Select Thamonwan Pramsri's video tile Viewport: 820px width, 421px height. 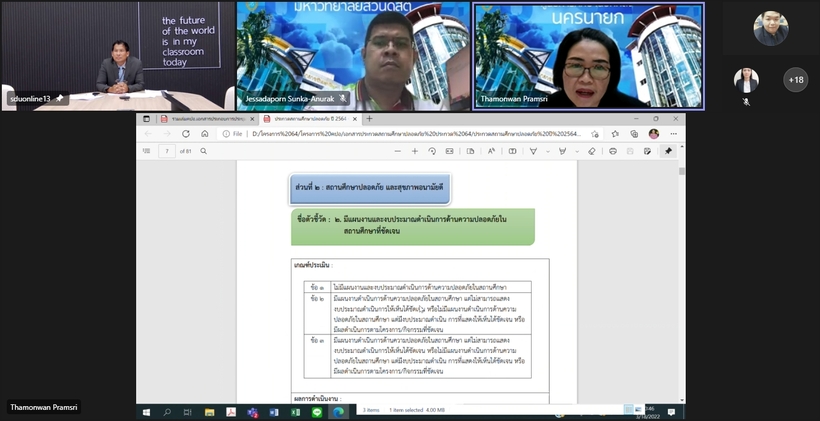click(x=588, y=56)
